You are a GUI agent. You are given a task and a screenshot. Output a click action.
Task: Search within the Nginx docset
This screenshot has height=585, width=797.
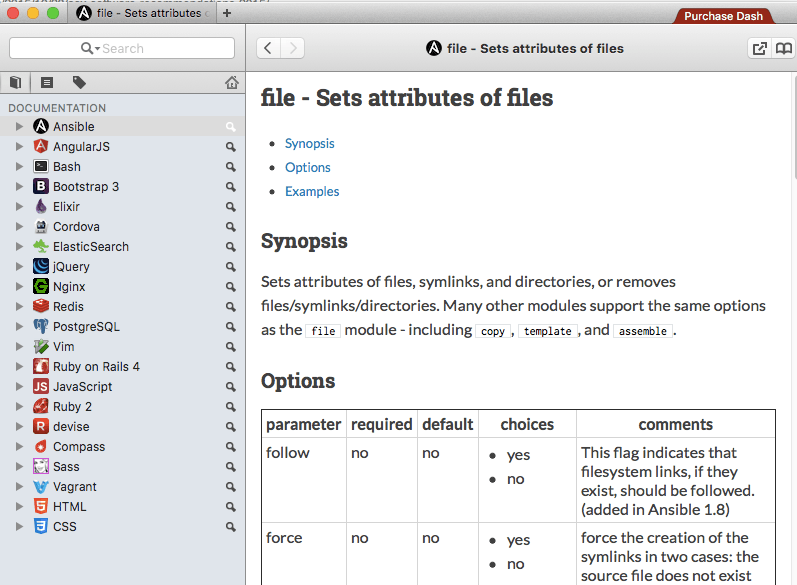(231, 287)
